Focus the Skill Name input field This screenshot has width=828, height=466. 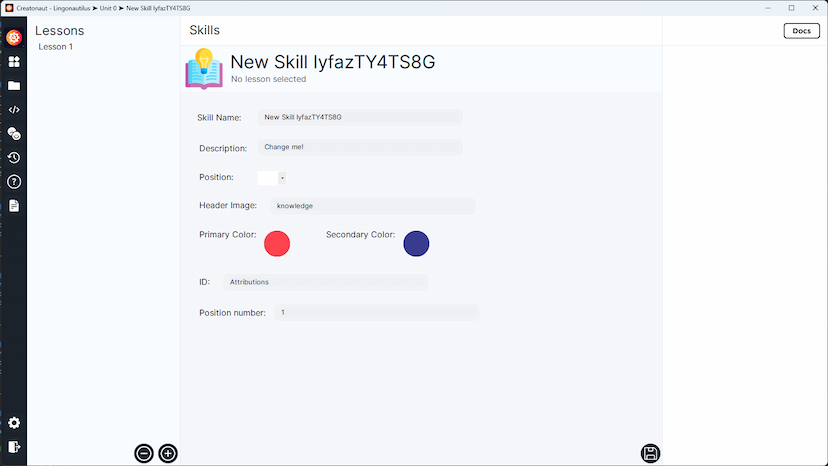click(x=360, y=117)
